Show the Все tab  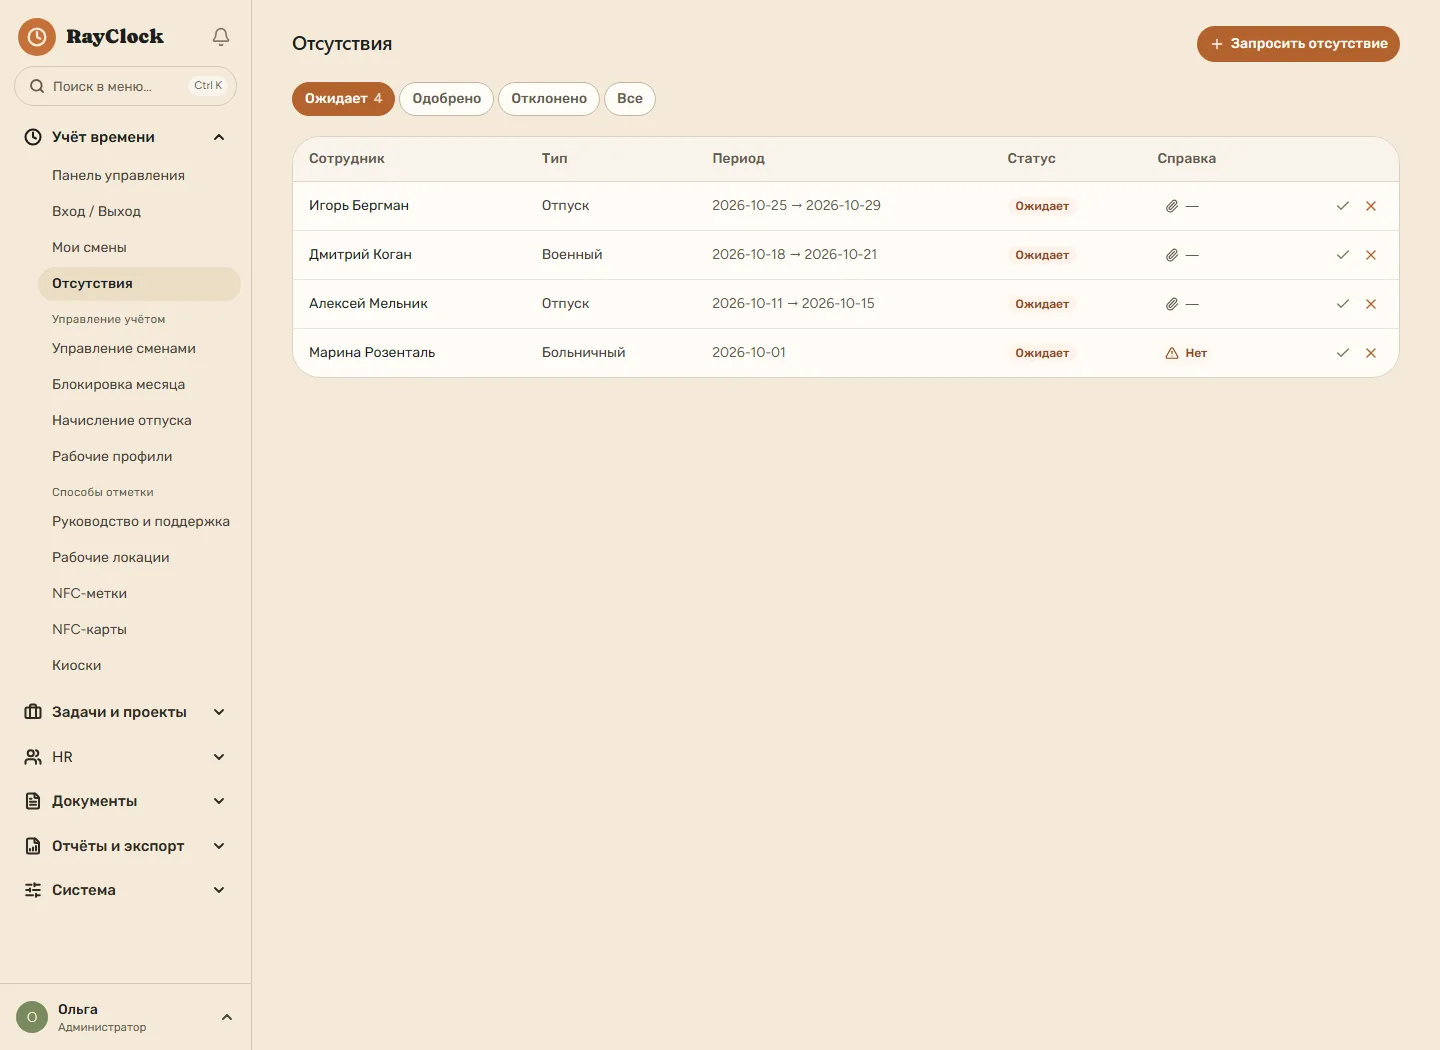[630, 99]
